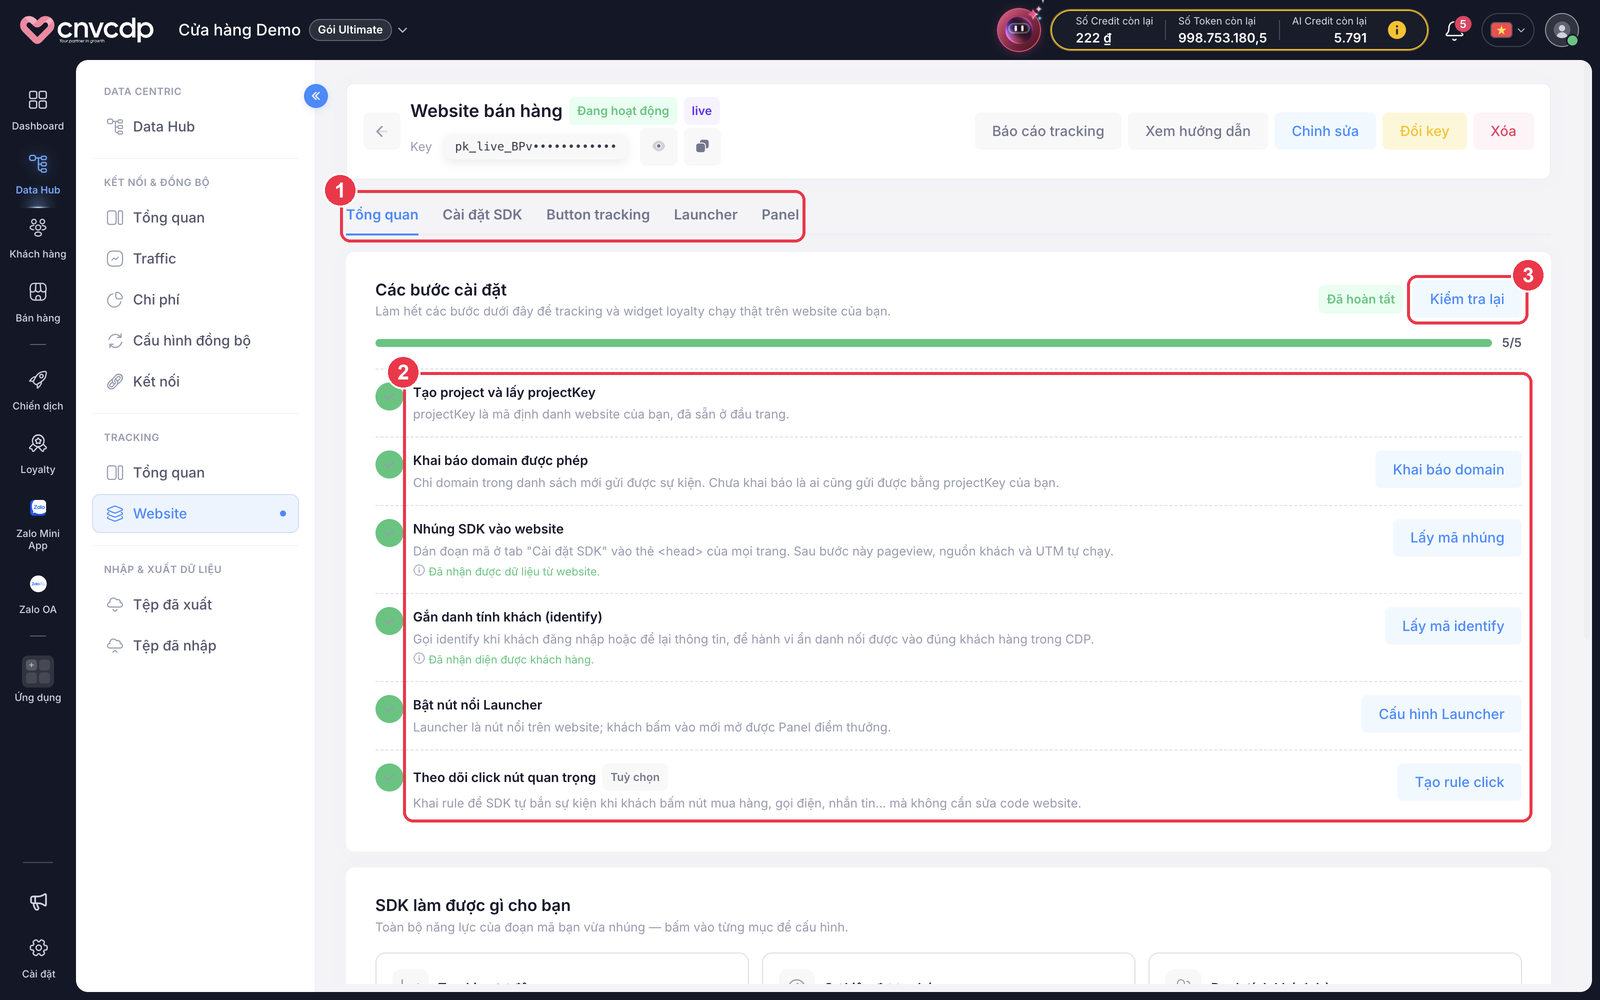This screenshot has height=1000, width=1600.
Task: Switch to the Cài đặt SDK tab
Action: [482, 215]
